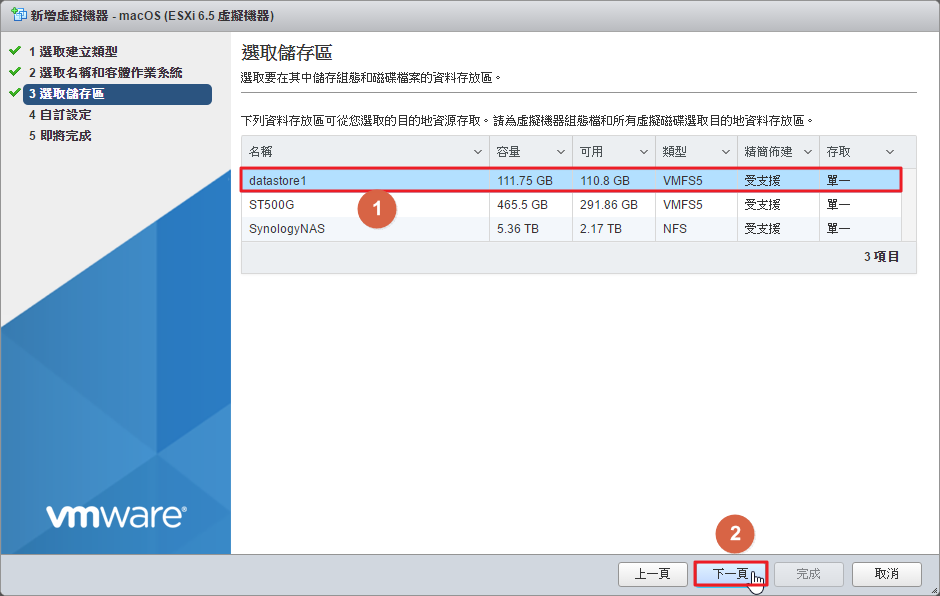Click the 291.86 GB available cell
The height and width of the screenshot is (596, 940).
click(x=608, y=205)
